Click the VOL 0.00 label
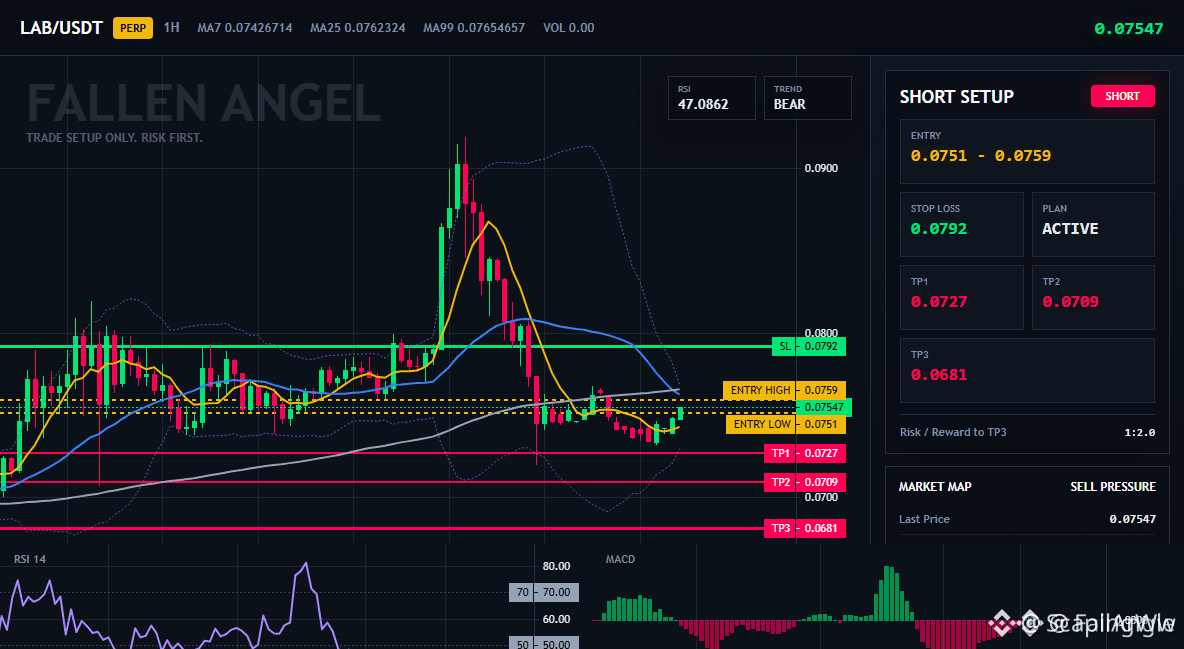 click(569, 28)
